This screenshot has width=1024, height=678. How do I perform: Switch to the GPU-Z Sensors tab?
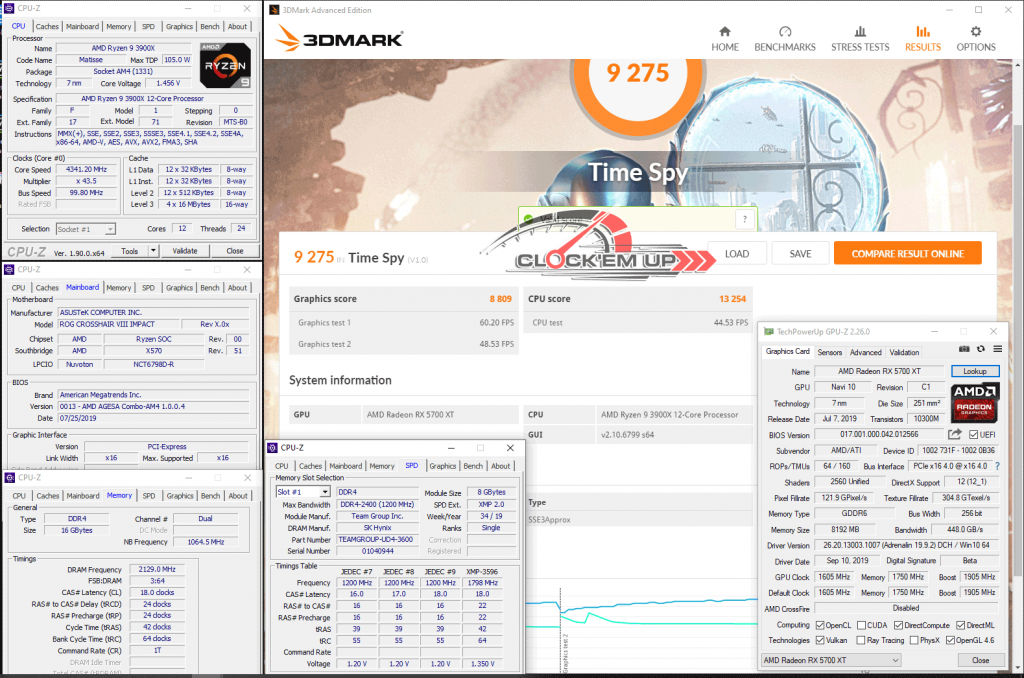click(x=829, y=352)
